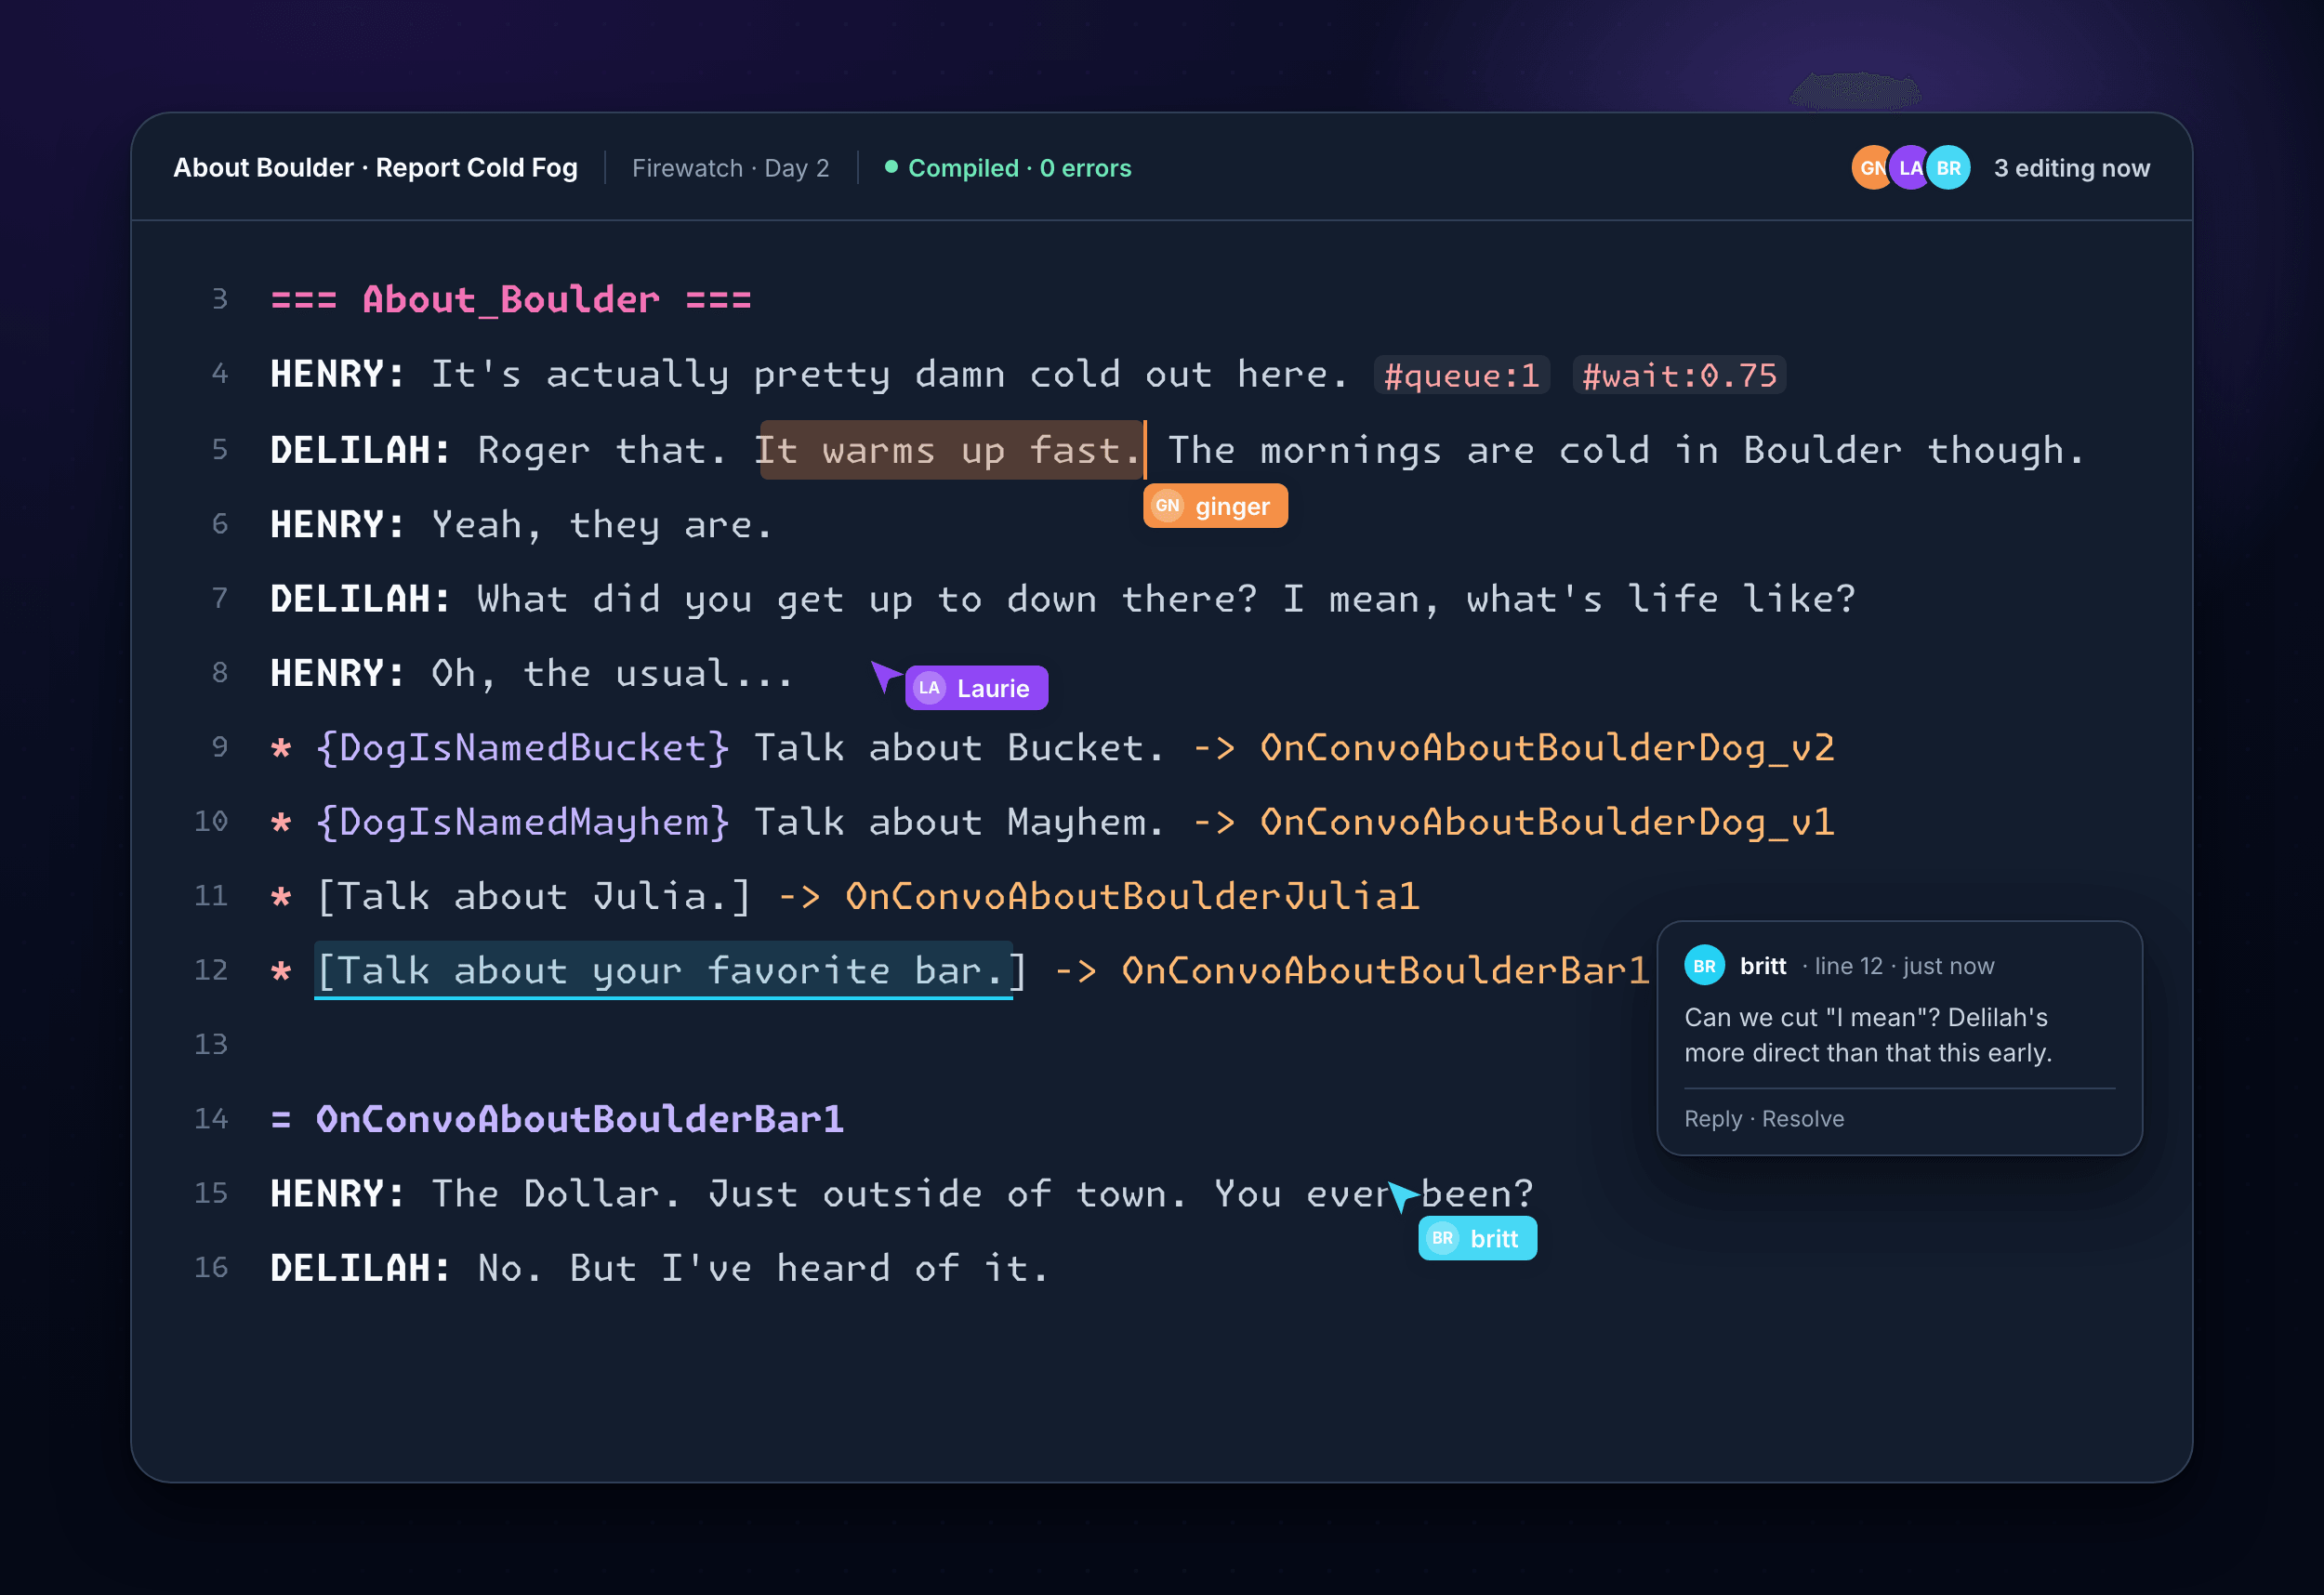Click the britt cursor label on line 15
The height and width of the screenshot is (1595, 2324).
(x=1477, y=1238)
